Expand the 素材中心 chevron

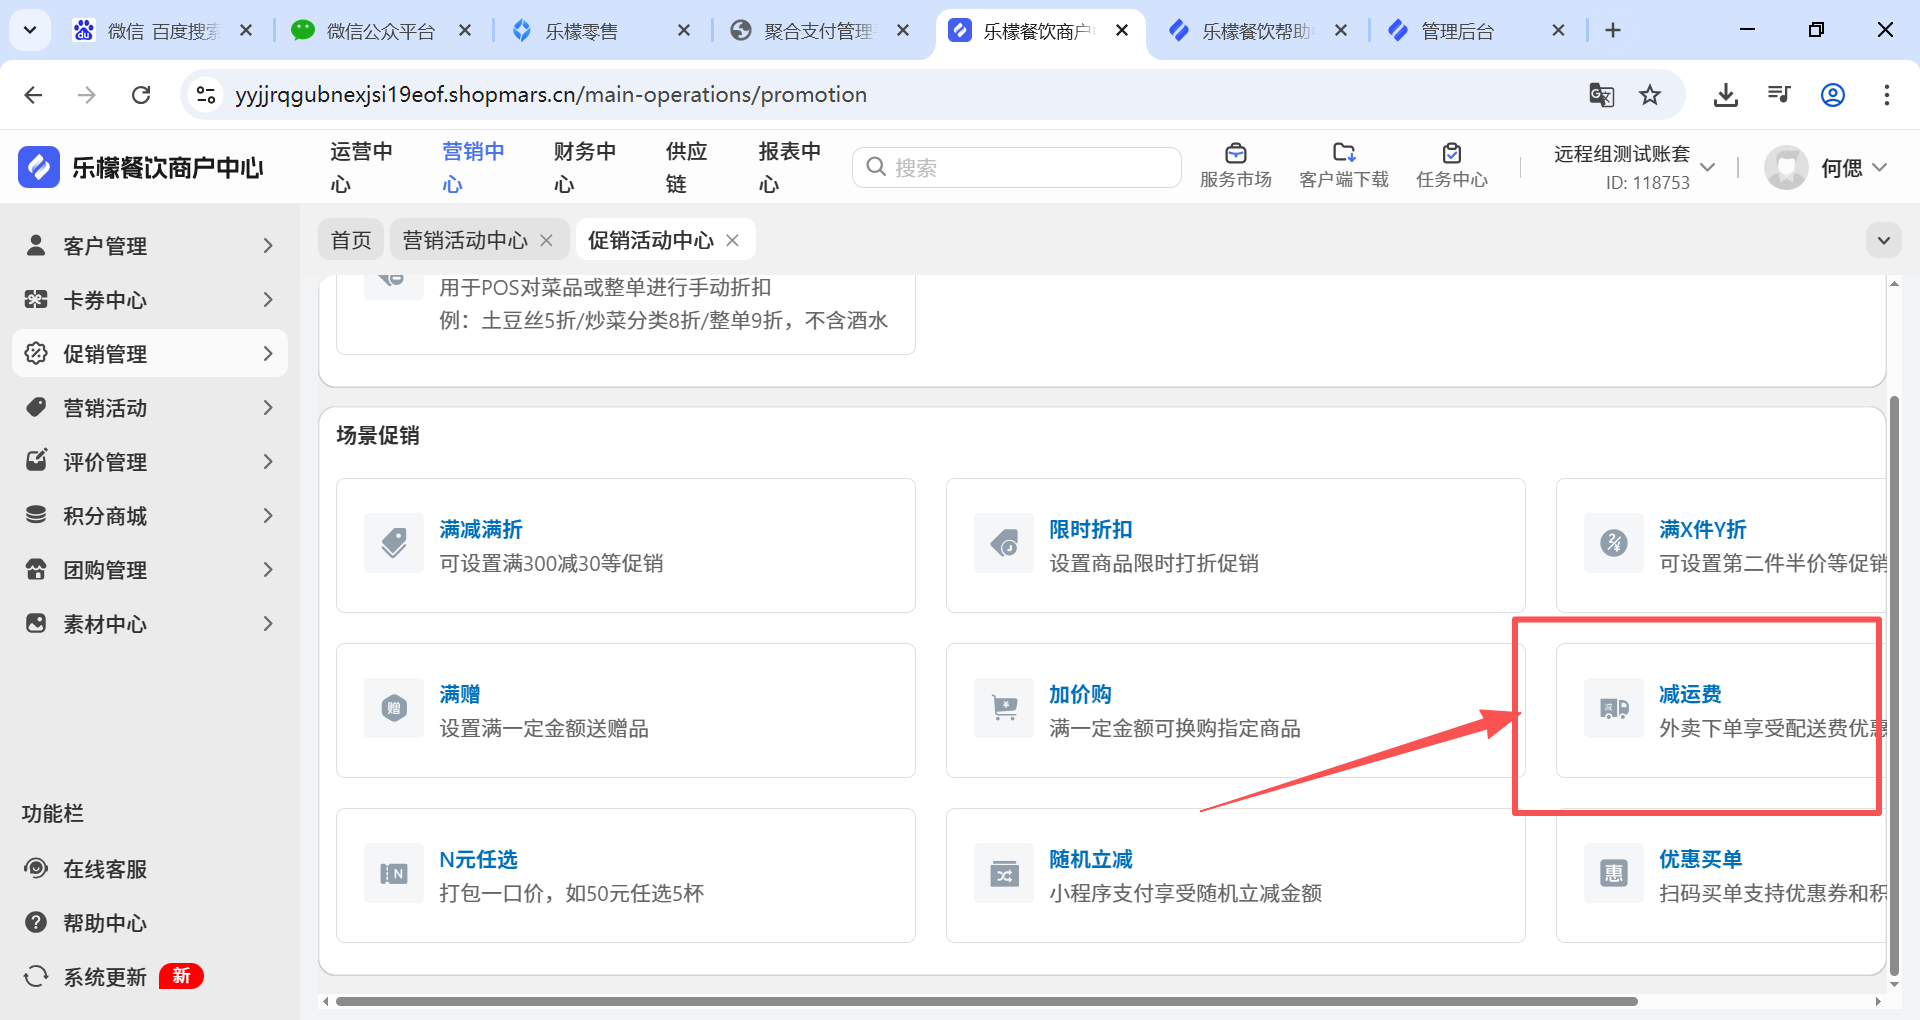(x=267, y=623)
